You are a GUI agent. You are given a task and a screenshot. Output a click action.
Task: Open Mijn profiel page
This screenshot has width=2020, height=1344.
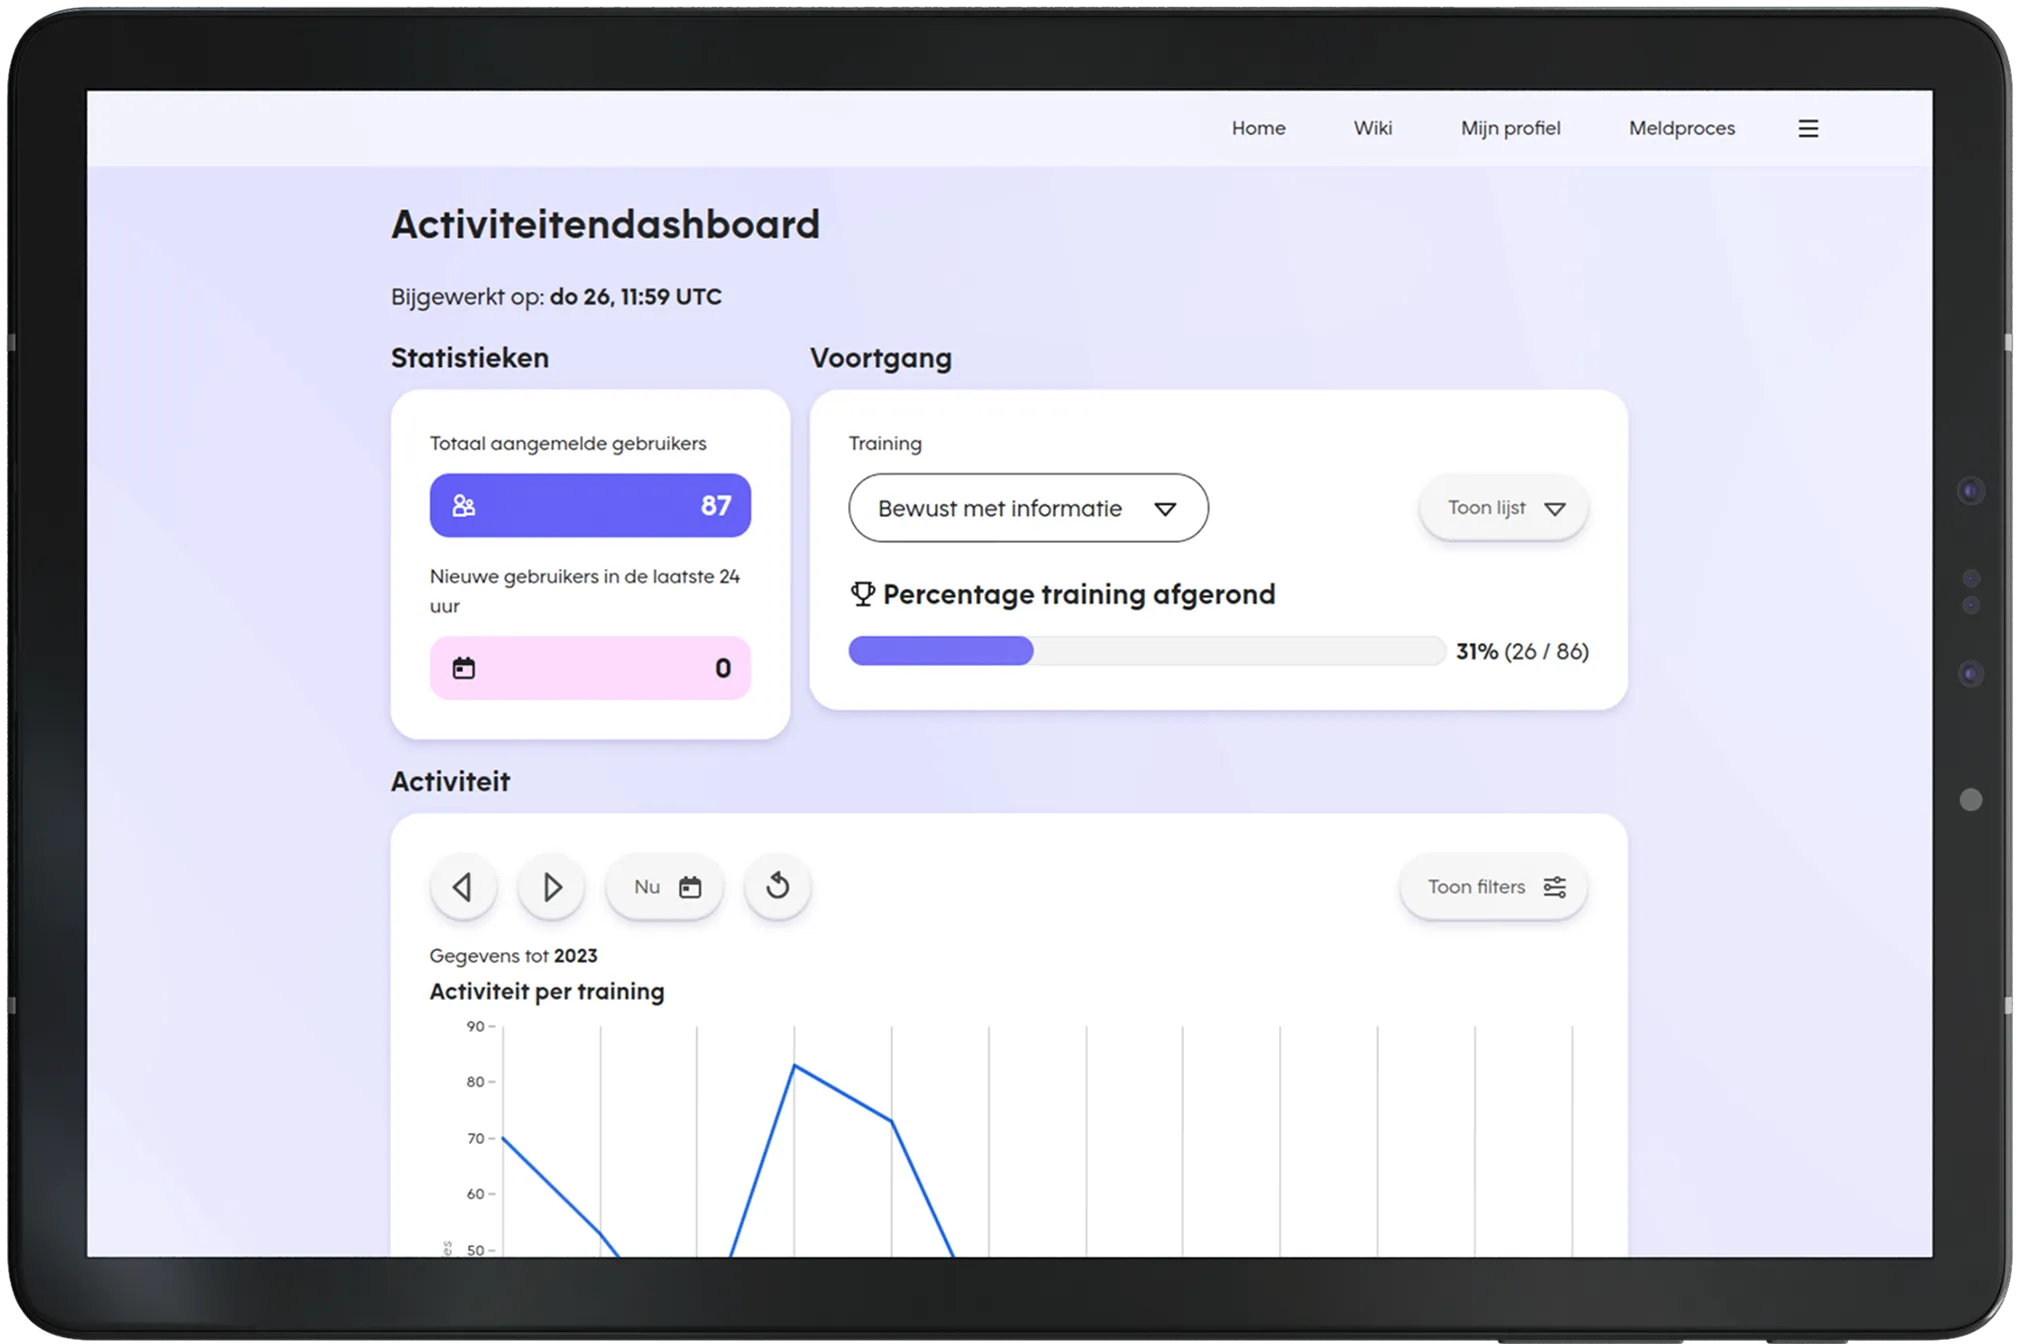(x=1510, y=128)
